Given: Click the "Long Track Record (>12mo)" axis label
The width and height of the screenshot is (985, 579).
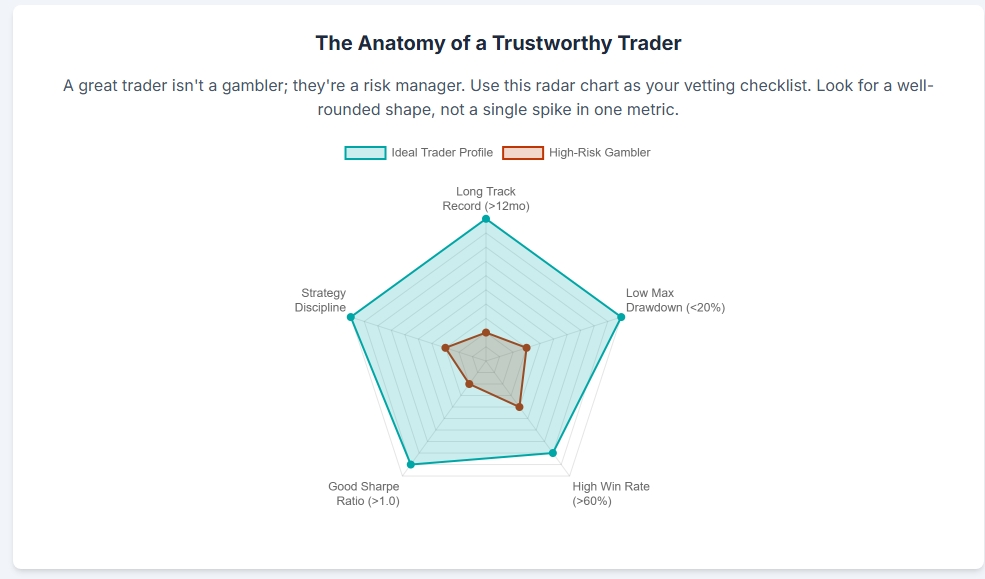Looking at the screenshot, I should pyautogui.click(x=486, y=199).
